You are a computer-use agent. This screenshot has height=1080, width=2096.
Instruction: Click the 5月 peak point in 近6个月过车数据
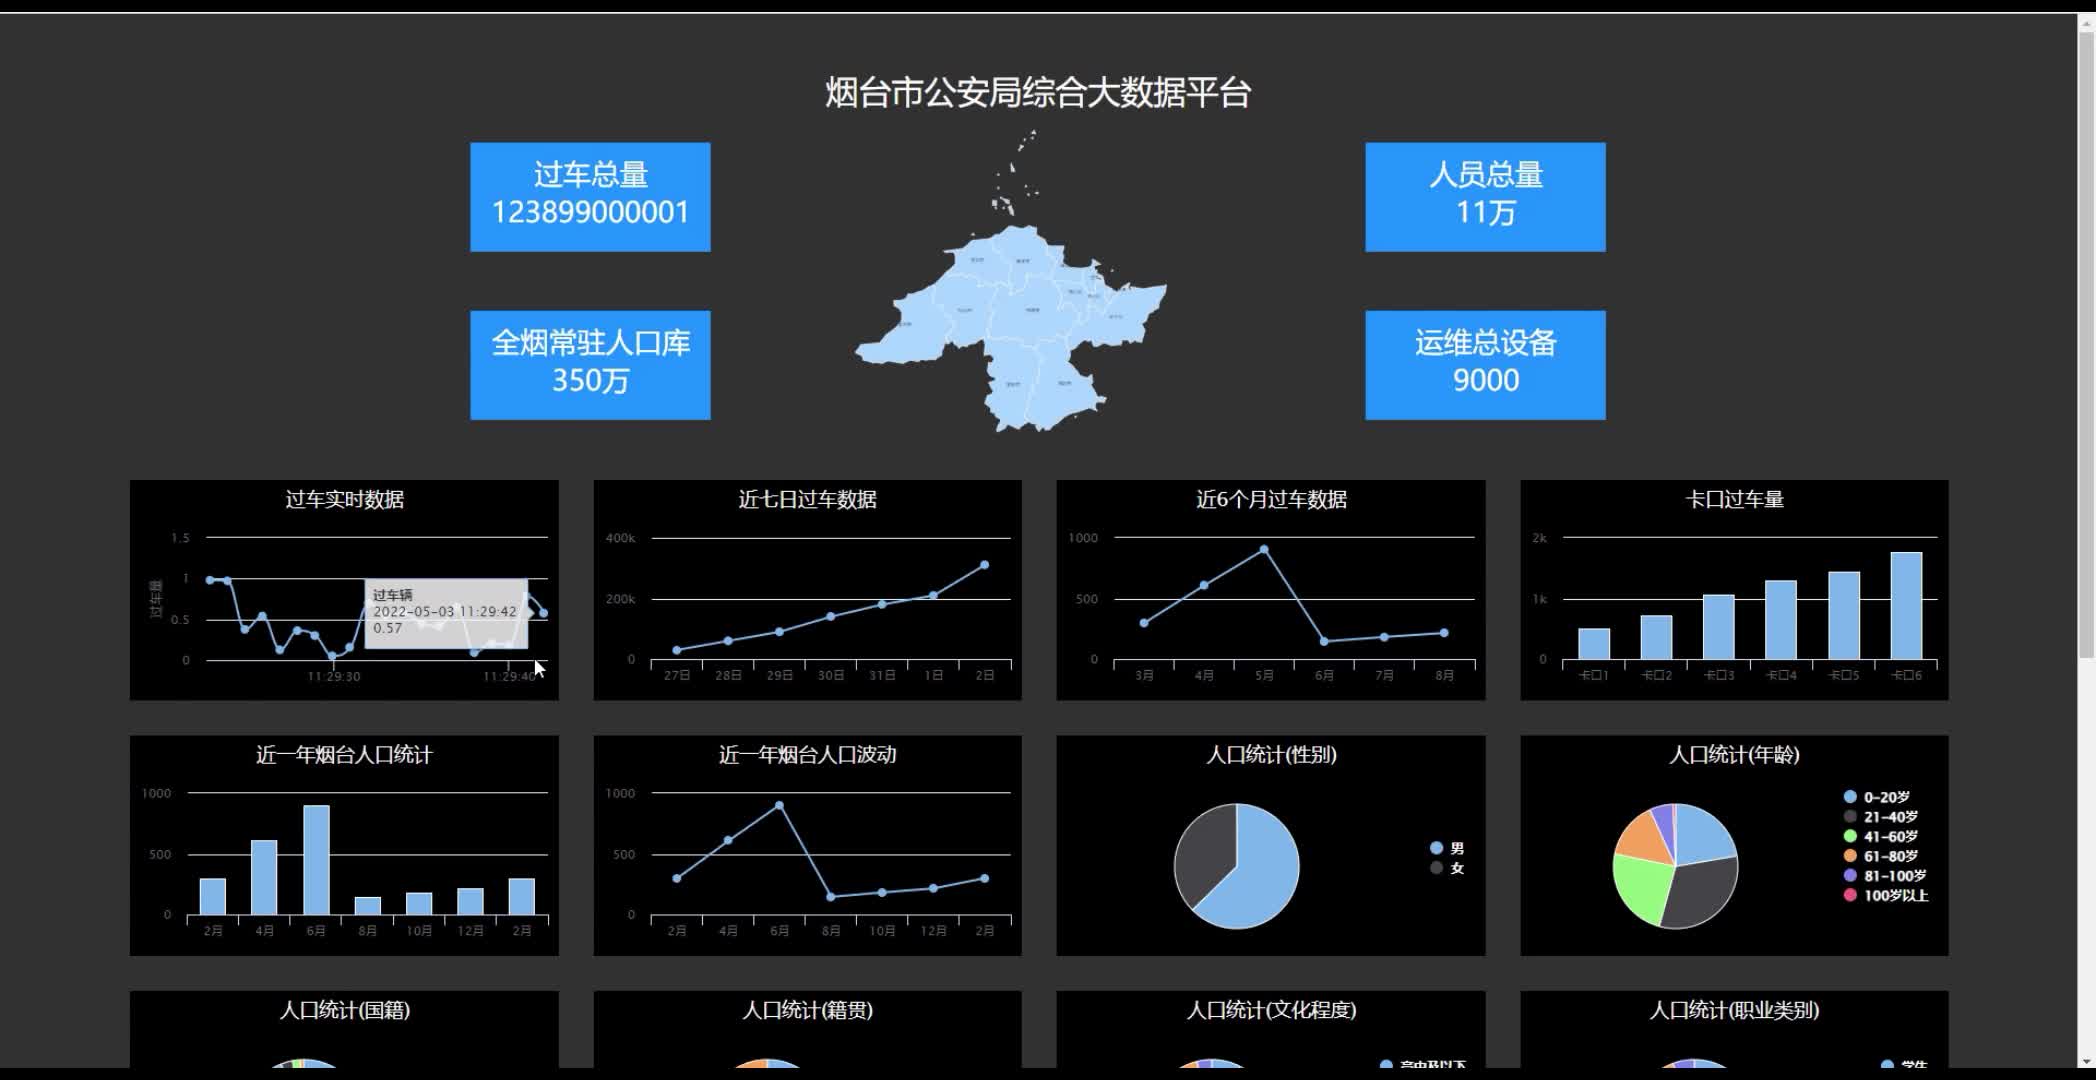[x=1264, y=549]
